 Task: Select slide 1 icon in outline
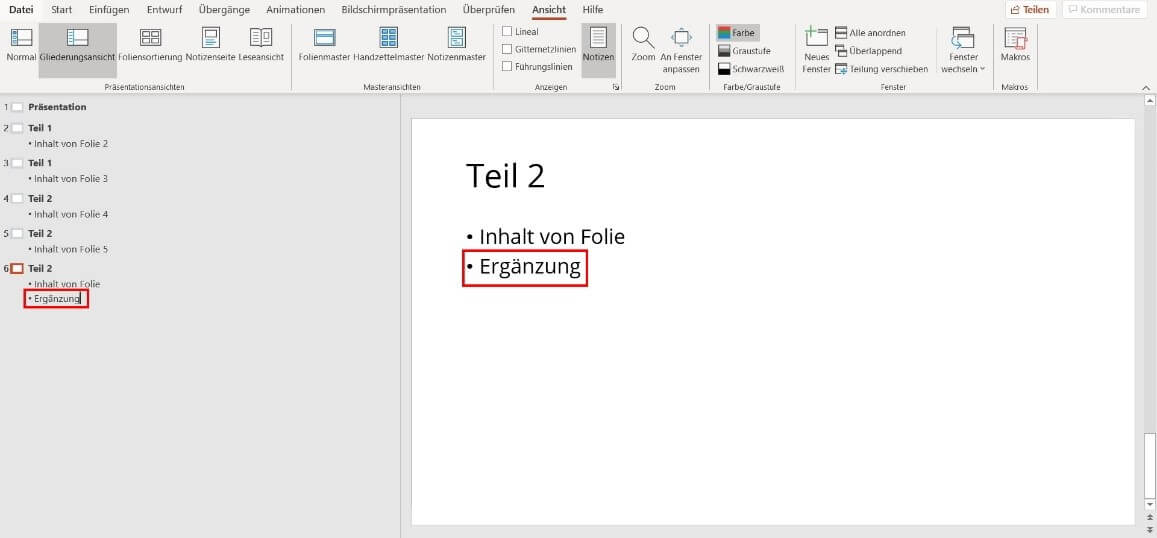pos(17,107)
